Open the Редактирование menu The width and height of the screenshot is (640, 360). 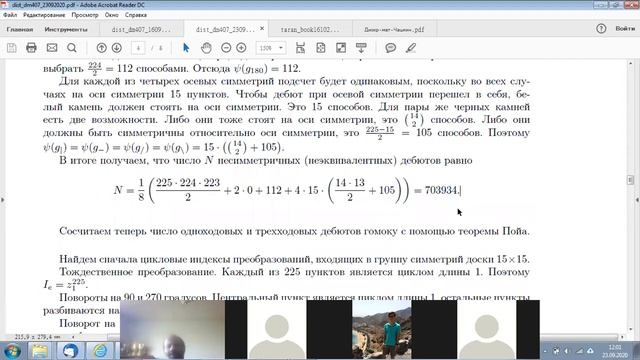pos(44,15)
